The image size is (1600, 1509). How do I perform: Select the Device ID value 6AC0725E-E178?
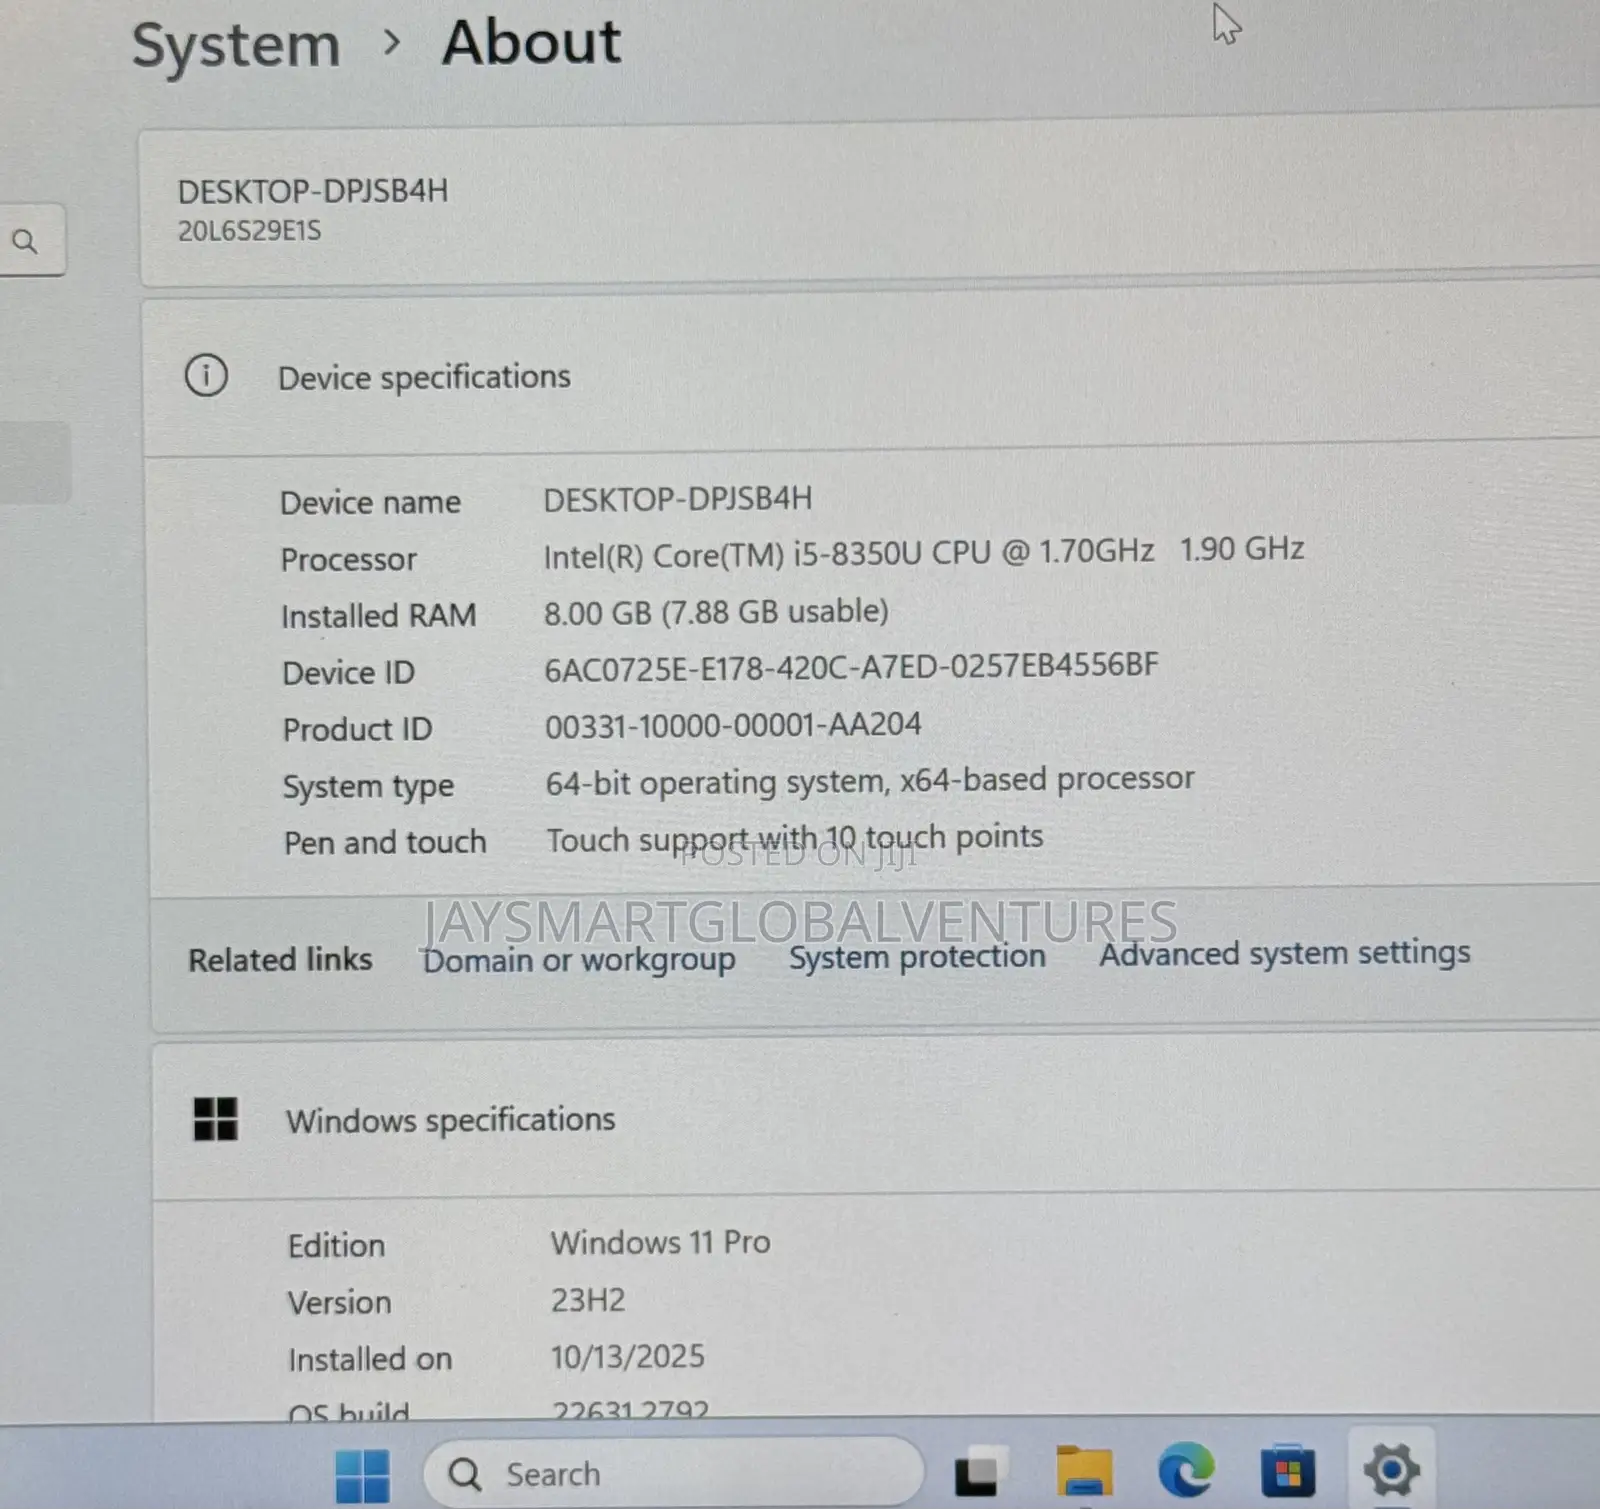pyautogui.click(x=851, y=667)
